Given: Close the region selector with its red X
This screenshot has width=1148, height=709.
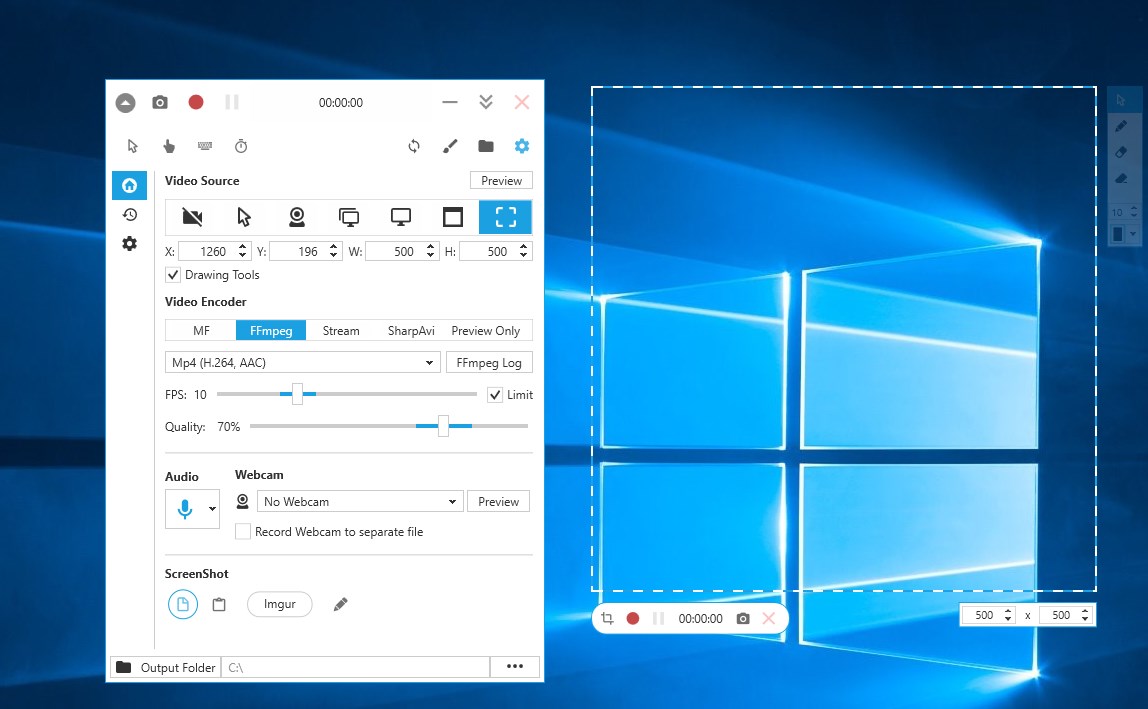Looking at the screenshot, I should tap(769, 618).
